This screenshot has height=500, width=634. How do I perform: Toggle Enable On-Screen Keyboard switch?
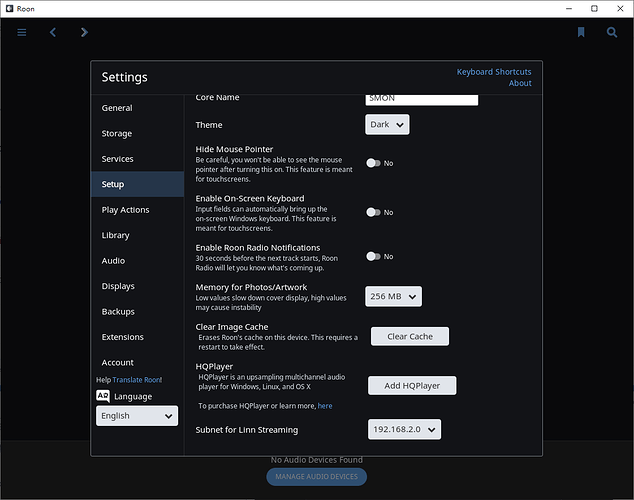[373, 212]
